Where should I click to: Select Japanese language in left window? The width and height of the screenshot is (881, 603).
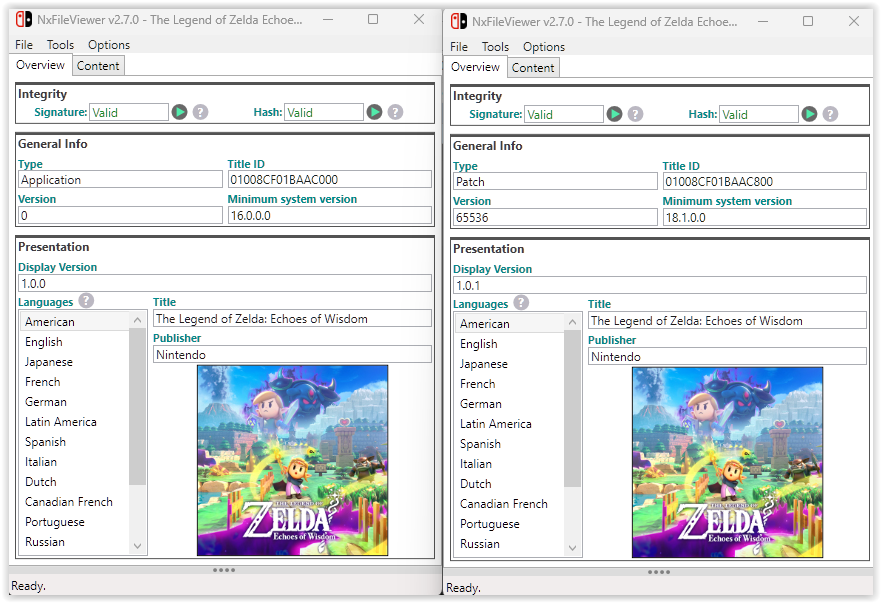(x=75, y=362)
